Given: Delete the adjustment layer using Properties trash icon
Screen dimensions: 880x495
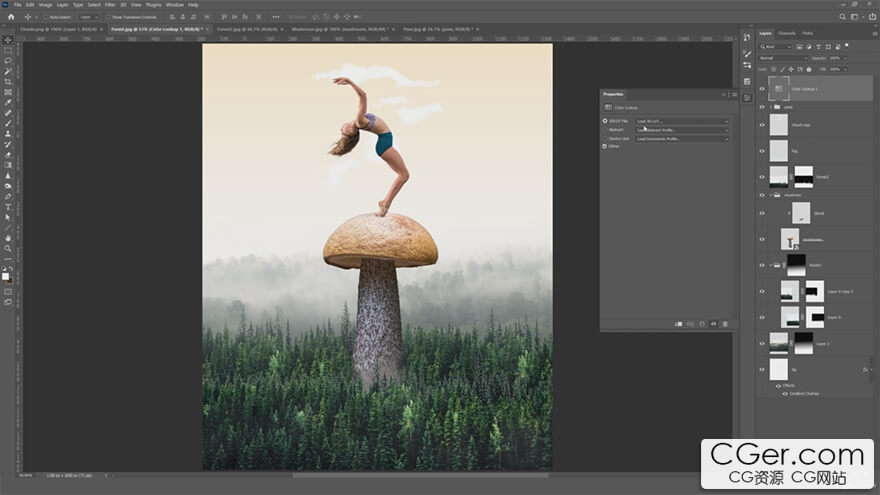Looking at the screenshot, I should (725, 324).
